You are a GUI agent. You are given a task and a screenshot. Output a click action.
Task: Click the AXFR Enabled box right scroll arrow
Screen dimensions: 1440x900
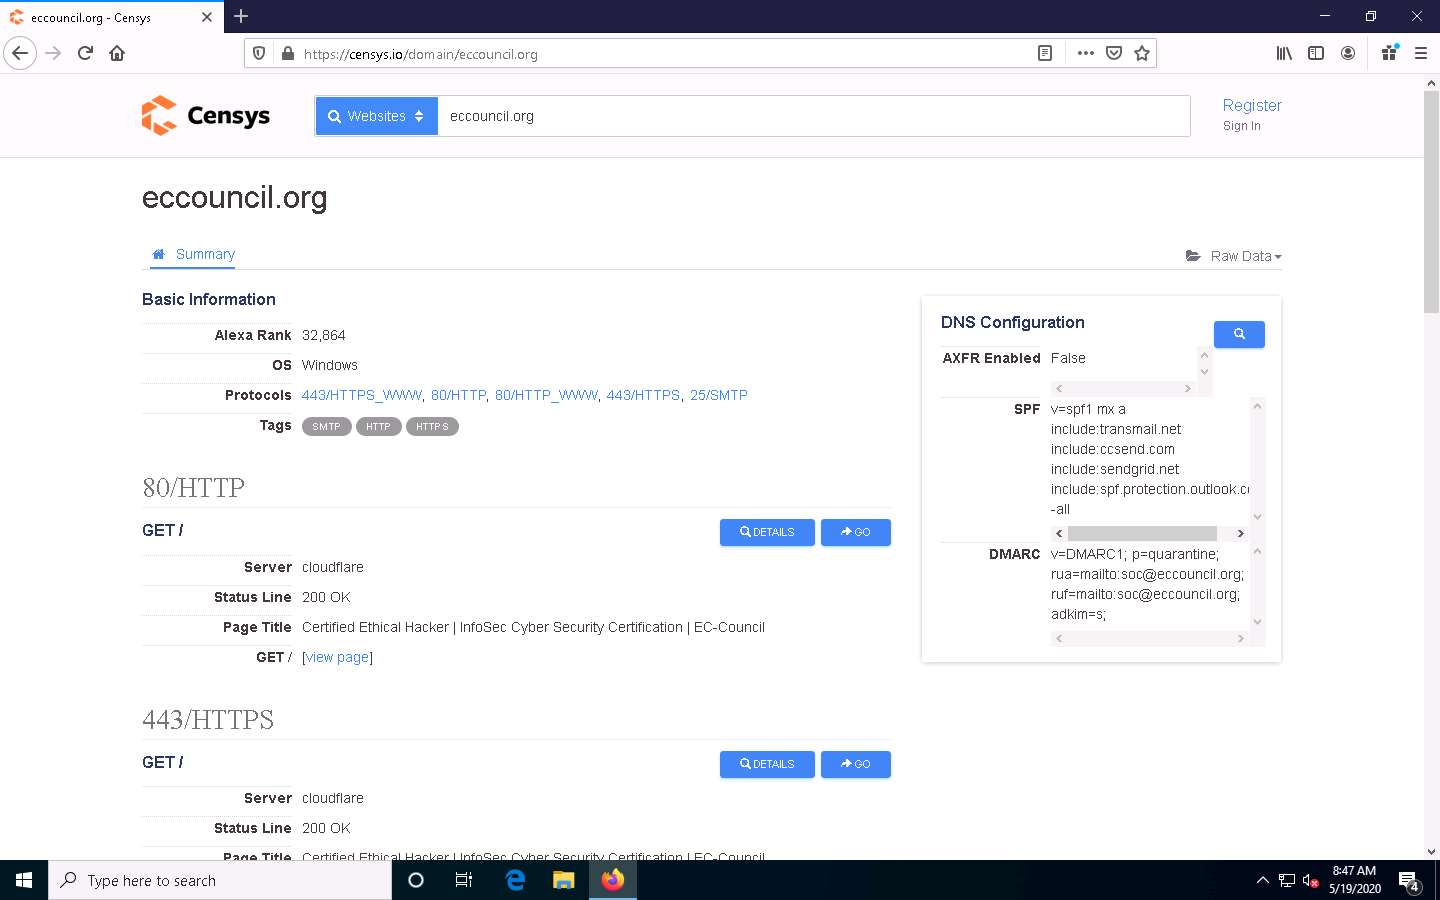1187,389
